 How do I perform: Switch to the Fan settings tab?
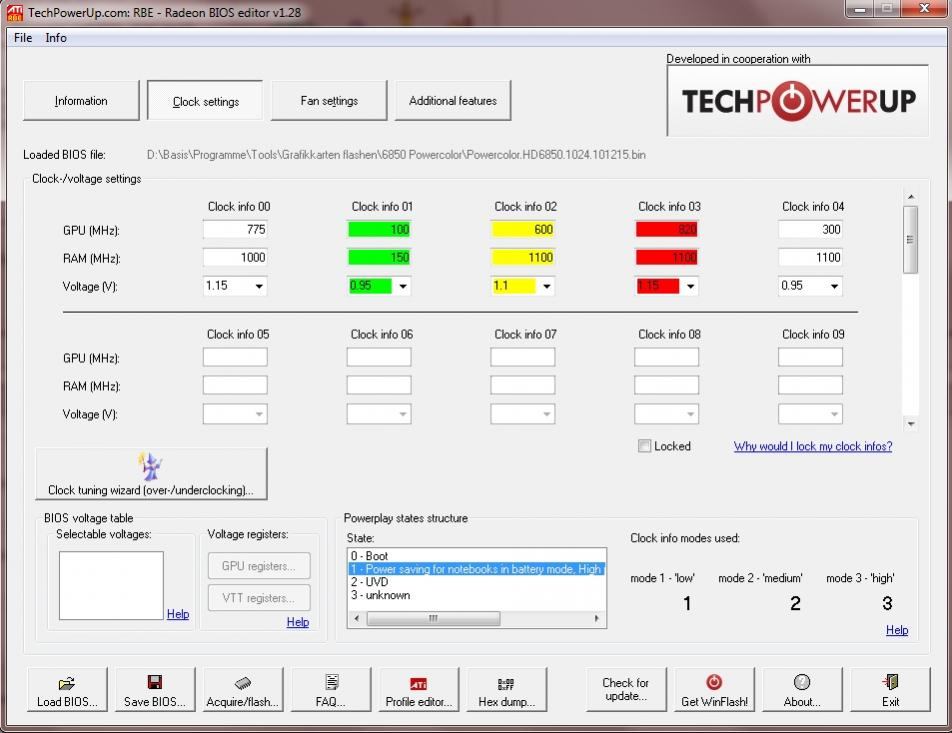[x=329, y=101]
